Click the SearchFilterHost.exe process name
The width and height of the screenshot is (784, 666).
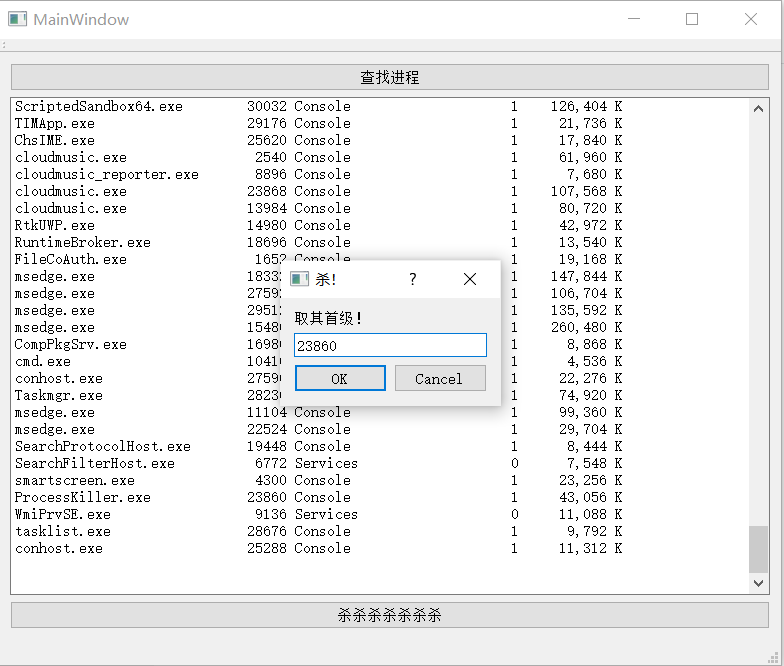94,463
